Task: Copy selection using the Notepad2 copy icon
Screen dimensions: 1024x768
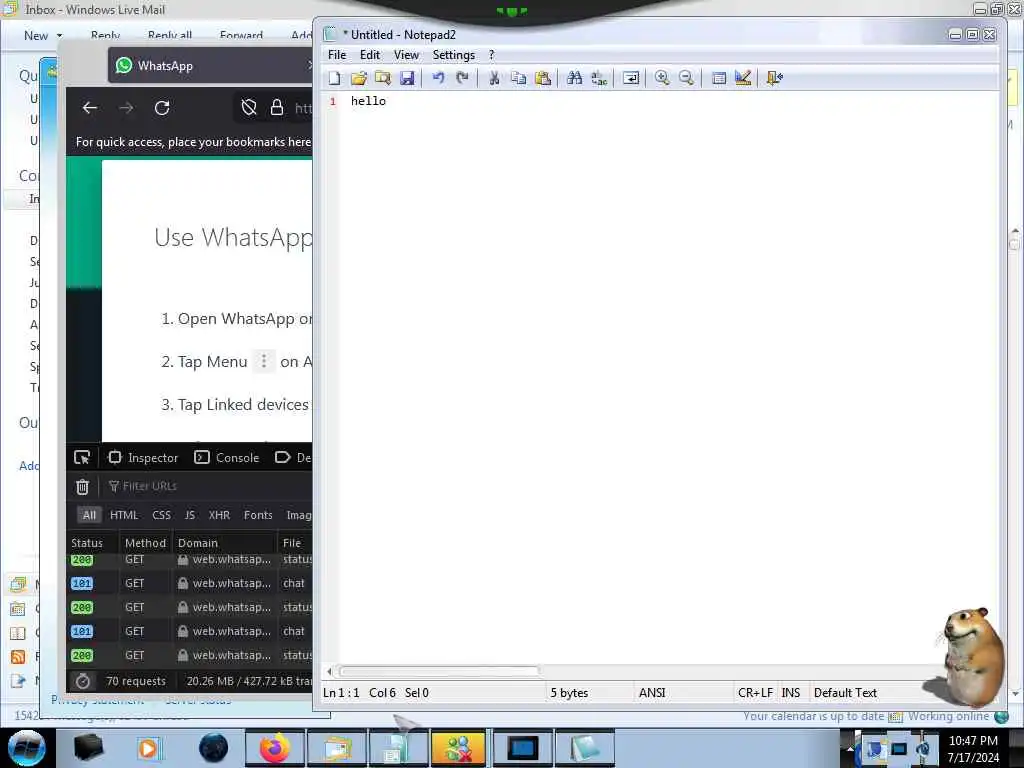Action: (x=519, y=78)
